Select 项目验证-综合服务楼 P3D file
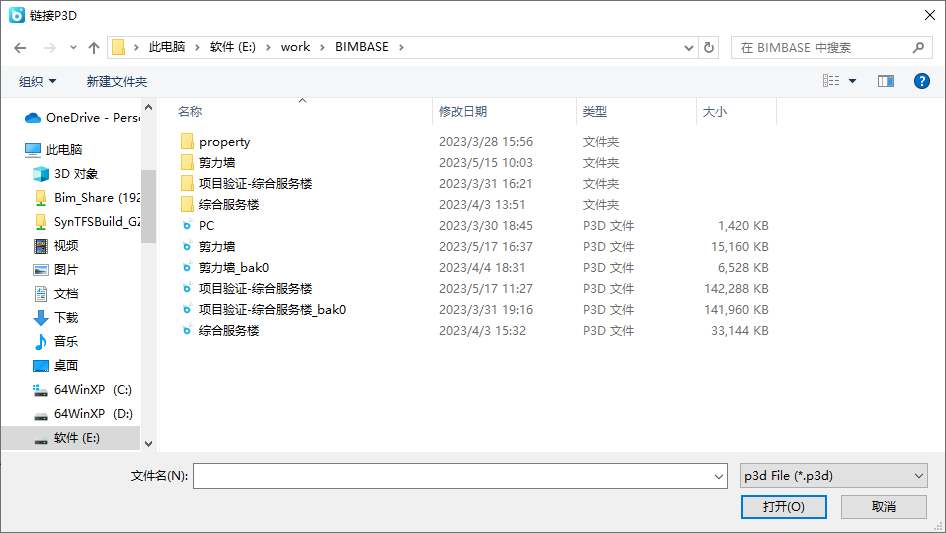 click(247, 289)
